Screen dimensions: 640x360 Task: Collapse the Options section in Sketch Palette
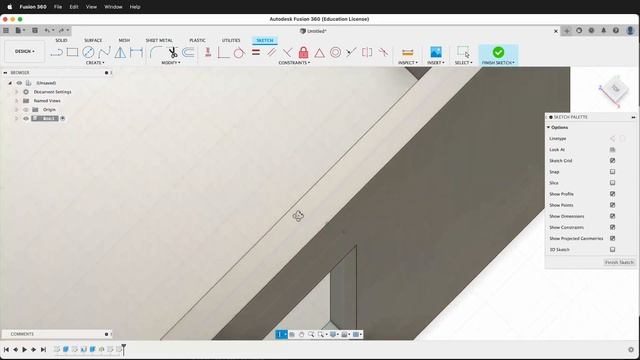point(549,127)
